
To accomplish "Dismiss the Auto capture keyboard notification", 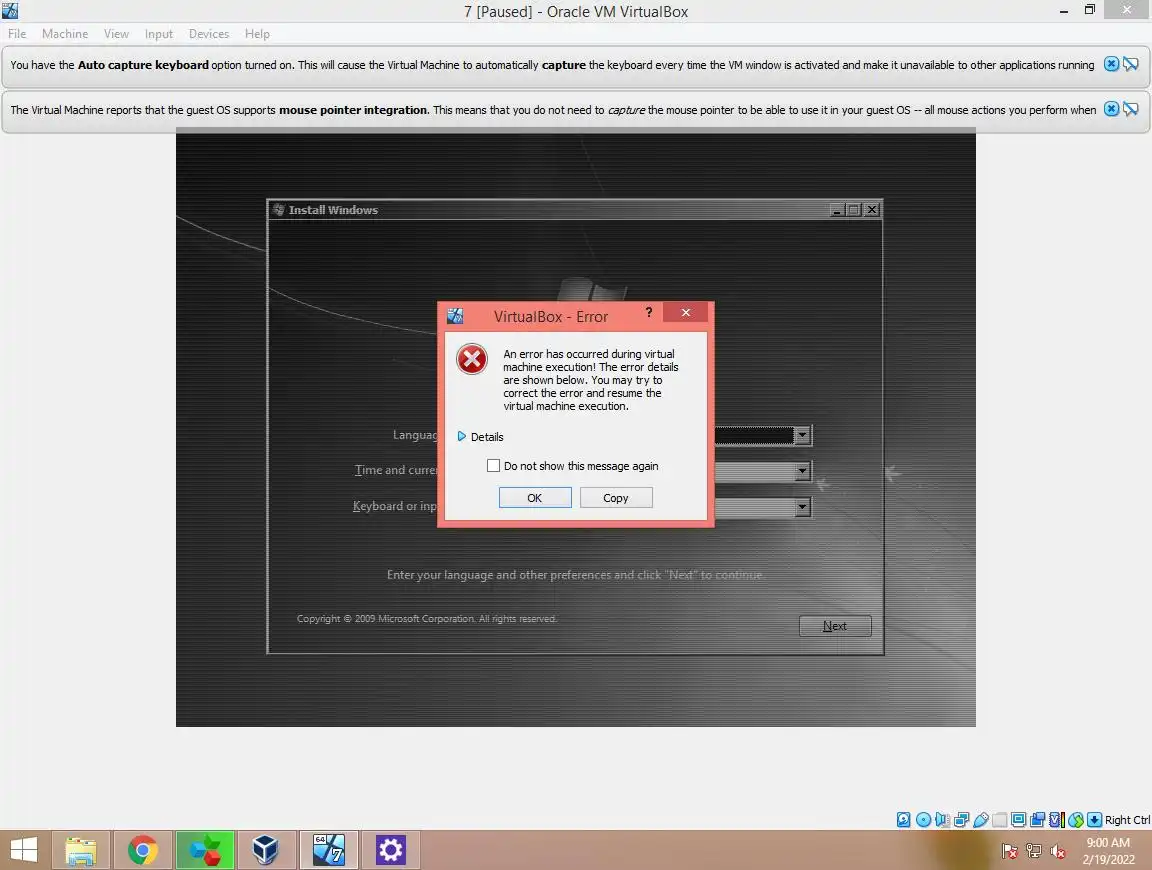I will [x=1112, y=64].
